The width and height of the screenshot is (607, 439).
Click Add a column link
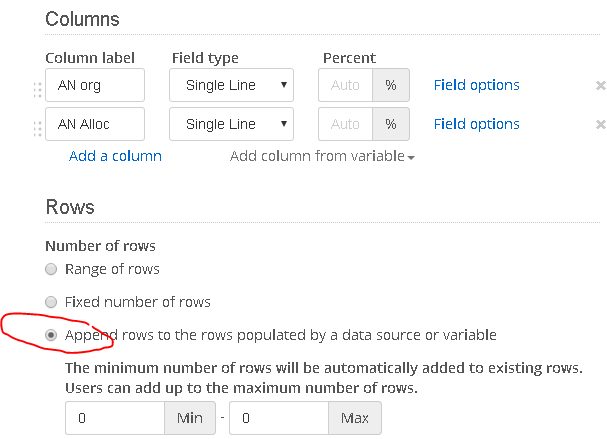pyautogui.click(x=115, y=156)
